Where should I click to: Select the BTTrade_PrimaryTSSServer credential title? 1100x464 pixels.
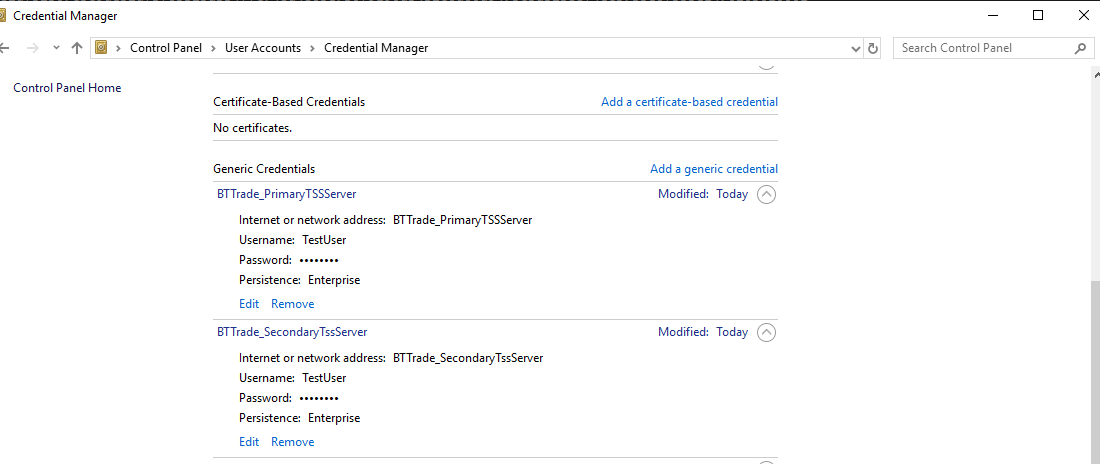(x=286, y=194)
